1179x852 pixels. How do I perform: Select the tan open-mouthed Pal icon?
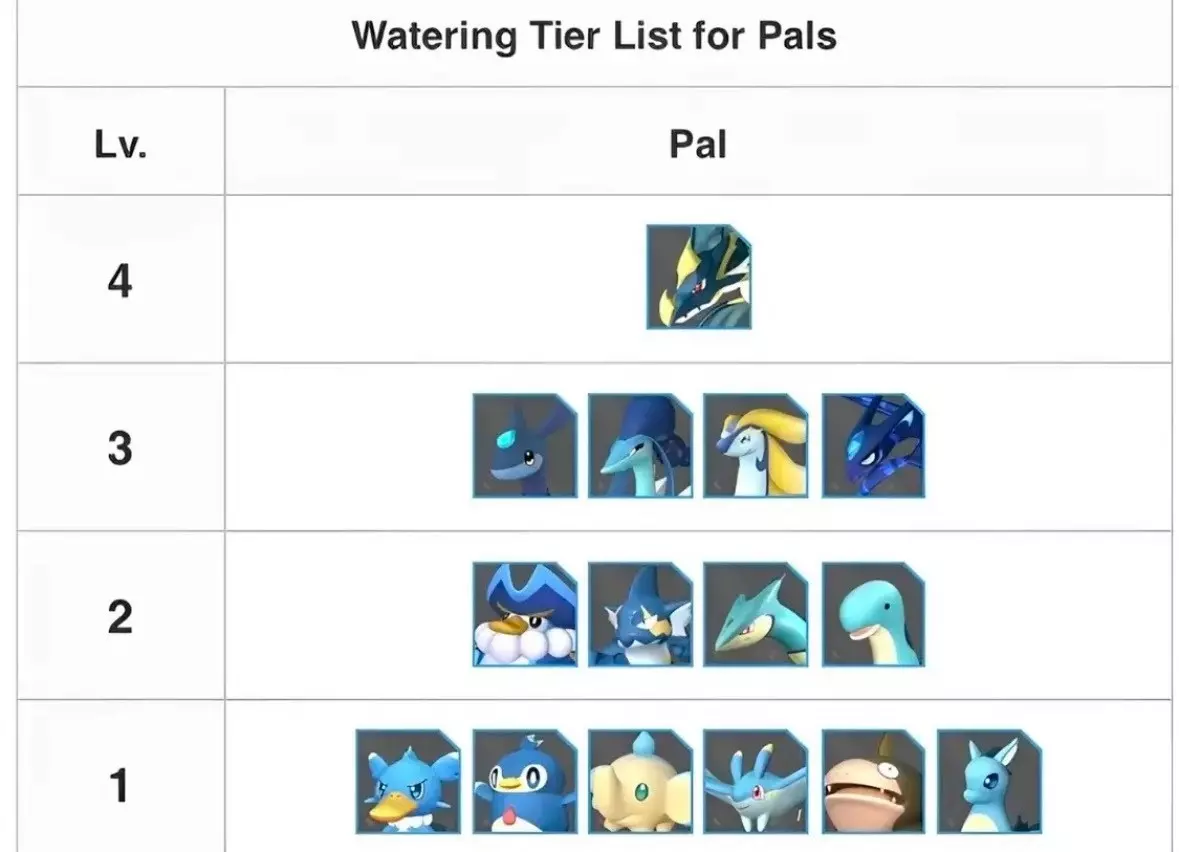coord(873,781)
